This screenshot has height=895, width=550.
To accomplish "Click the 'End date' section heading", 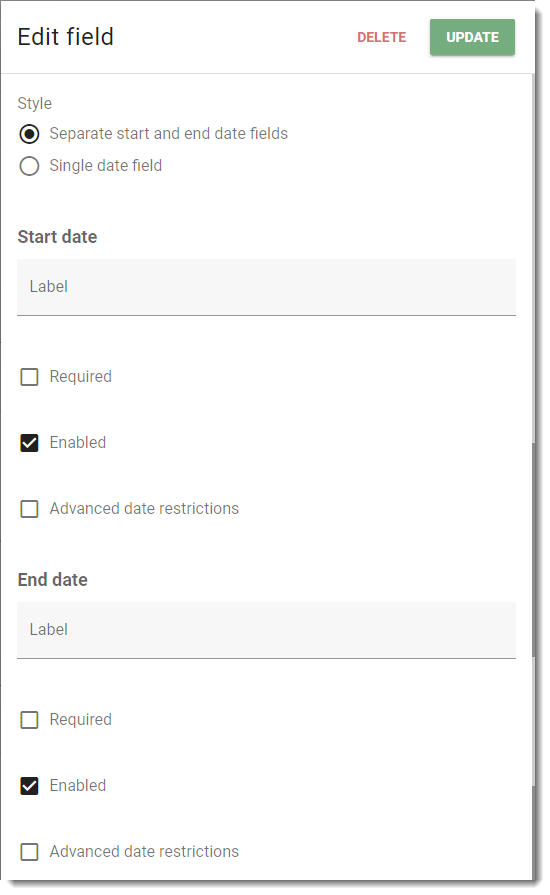I will click(x=52, y=579).
